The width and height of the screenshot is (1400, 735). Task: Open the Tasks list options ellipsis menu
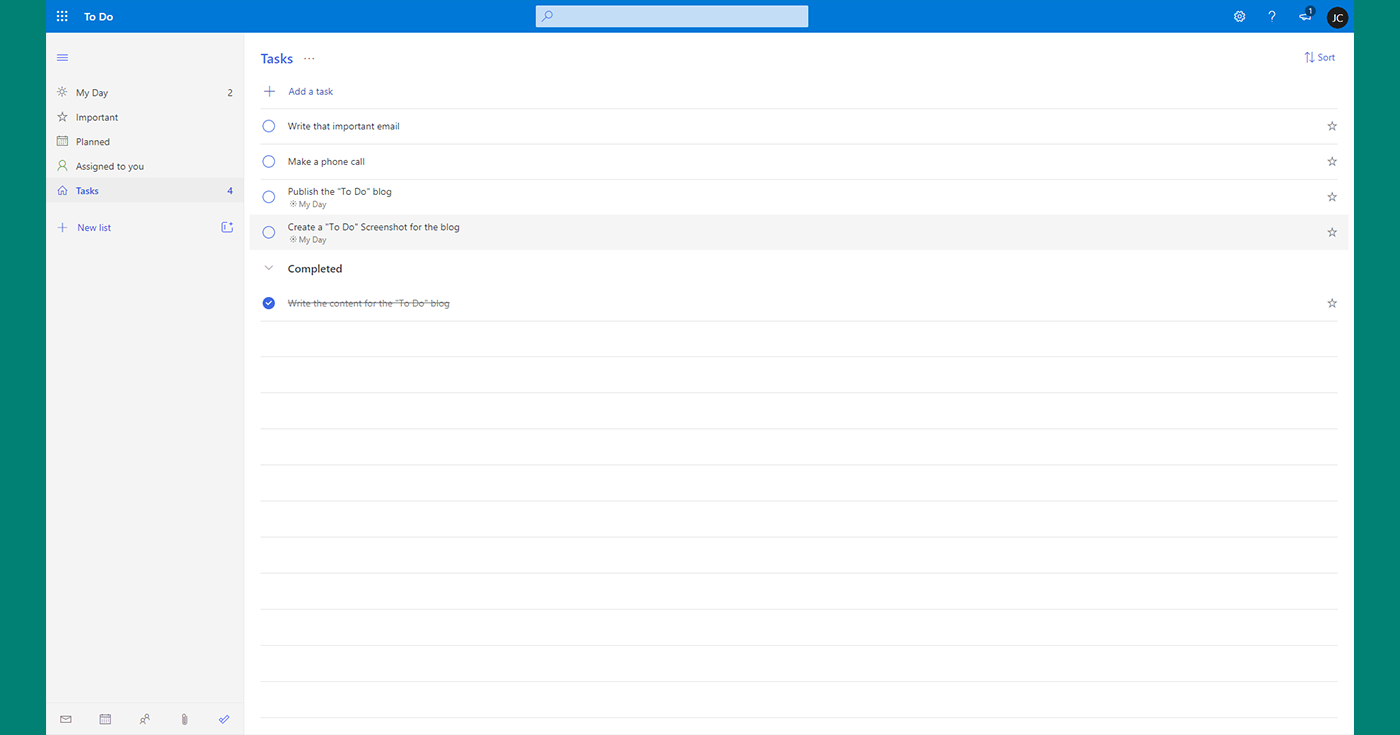pyautogui.click(x=309, y=59)
